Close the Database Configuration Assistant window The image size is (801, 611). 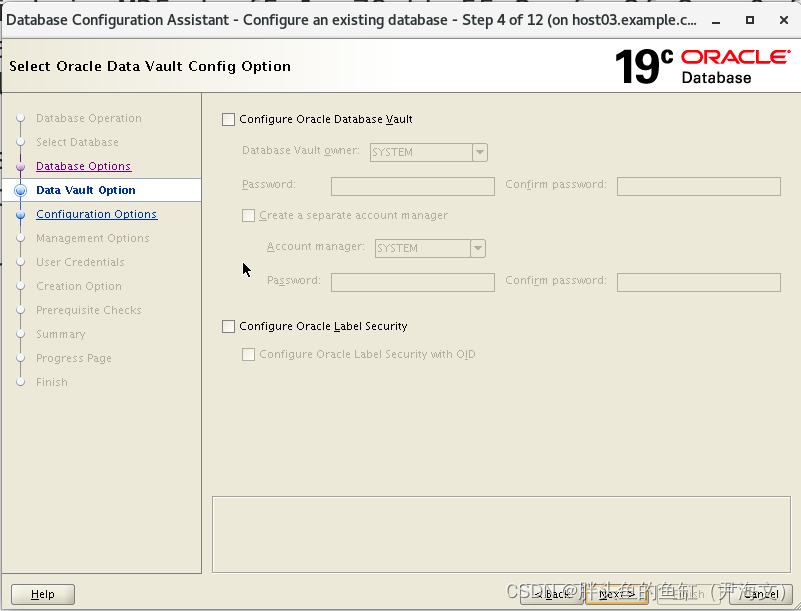point(784,20)
